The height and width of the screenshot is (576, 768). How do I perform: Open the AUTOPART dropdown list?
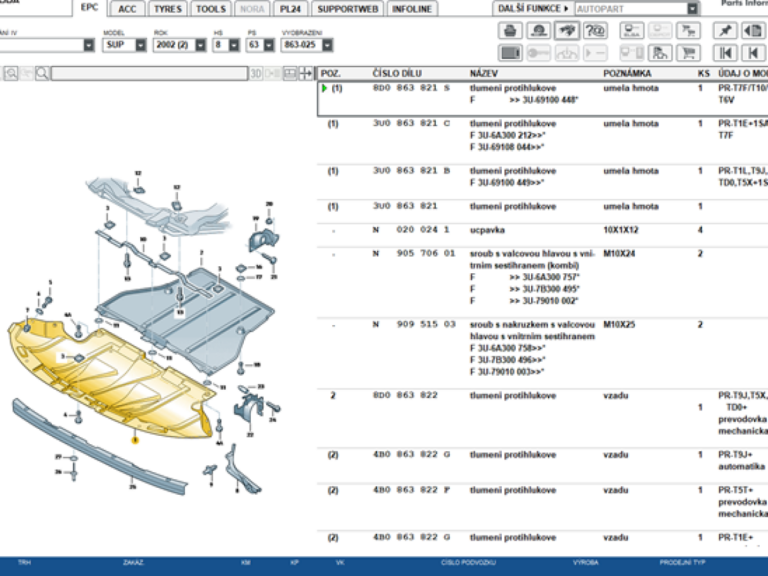[693, 8]
